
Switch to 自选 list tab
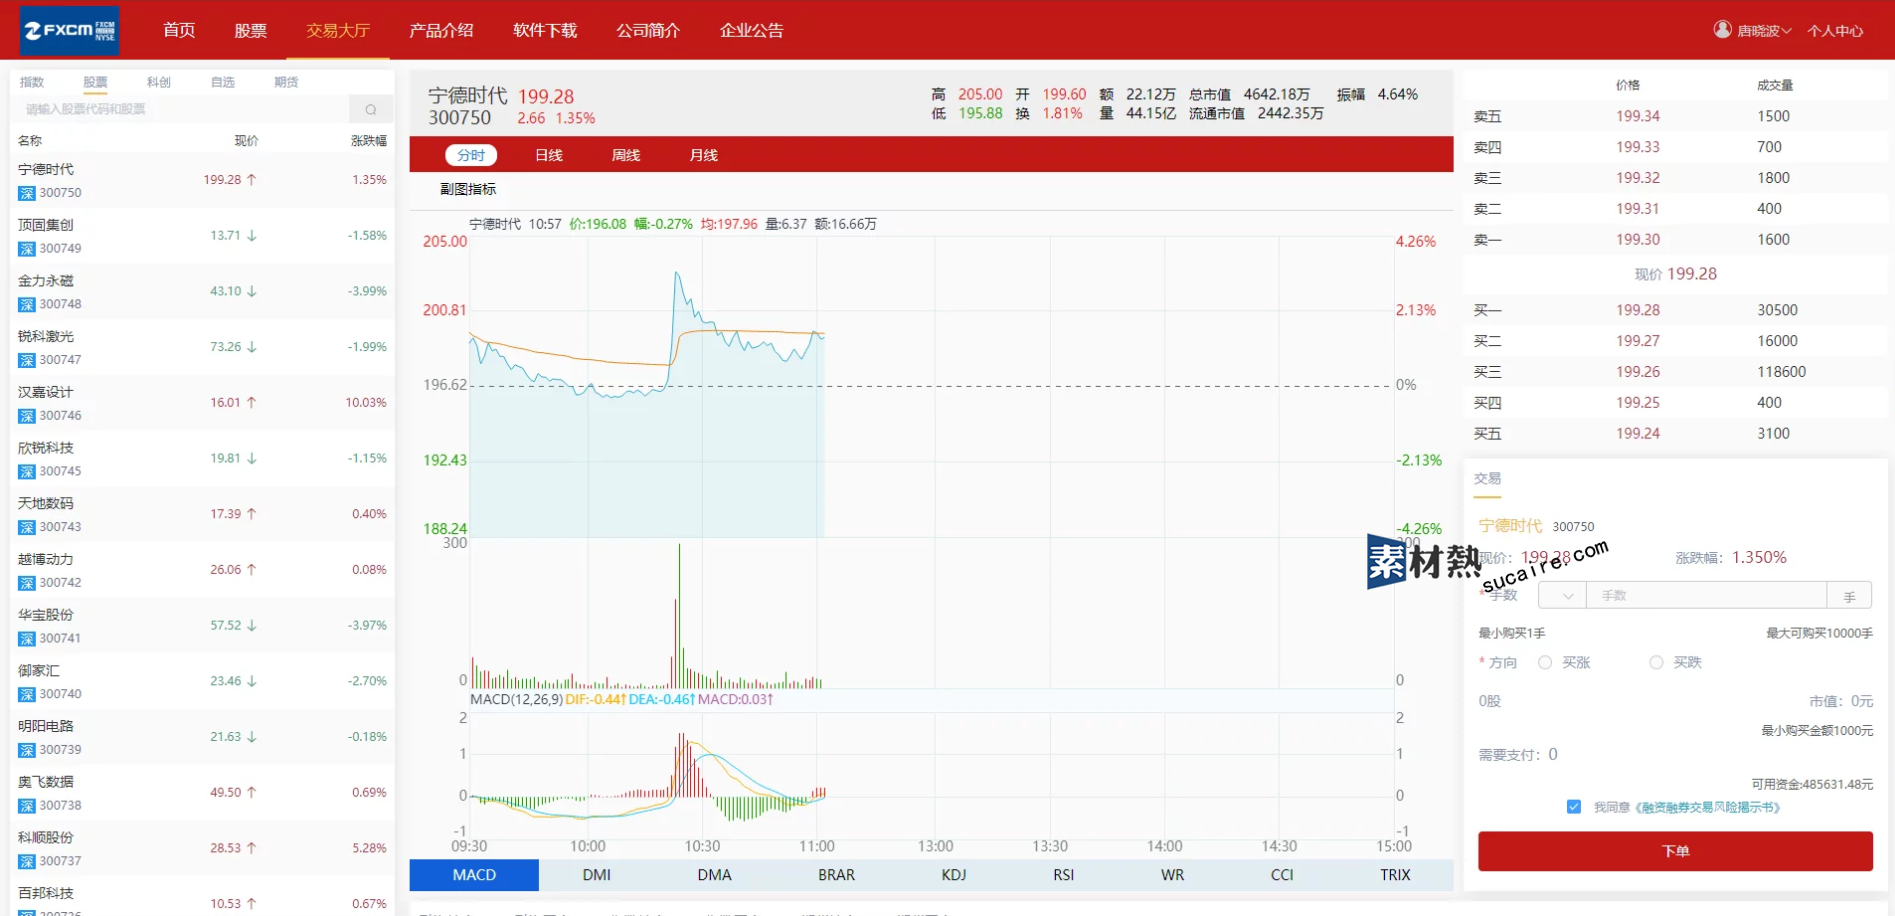[223, 82]
